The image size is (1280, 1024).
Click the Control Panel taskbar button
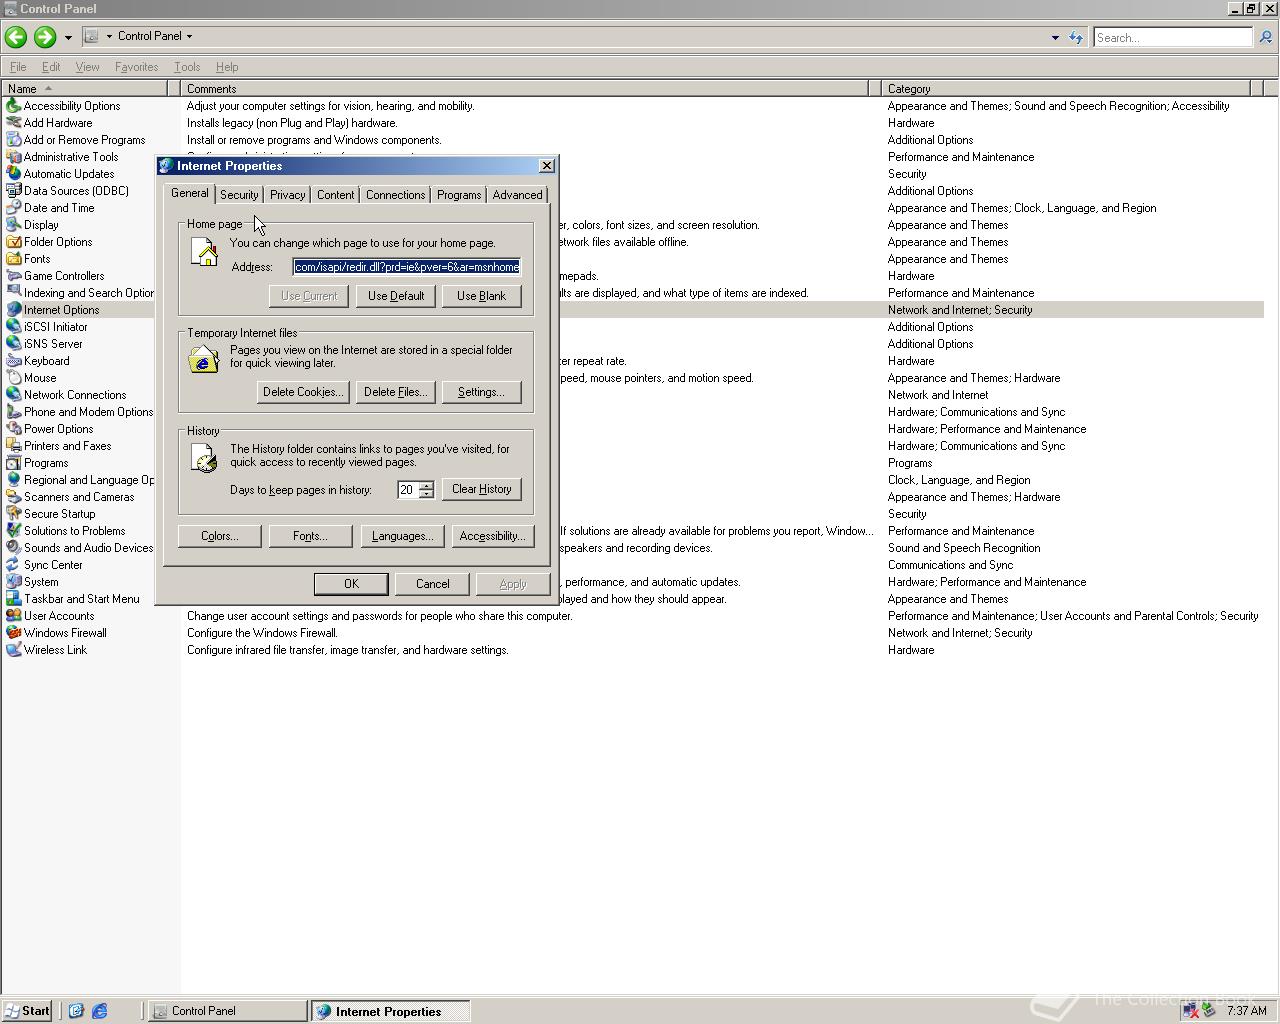pos(228,1011)
